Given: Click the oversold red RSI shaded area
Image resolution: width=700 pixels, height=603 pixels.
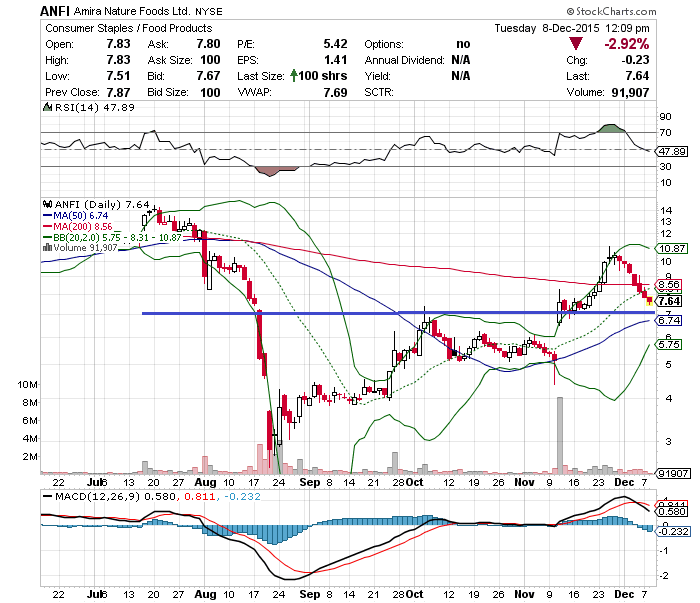Looking at the screenshot, I should pos(276,171).
